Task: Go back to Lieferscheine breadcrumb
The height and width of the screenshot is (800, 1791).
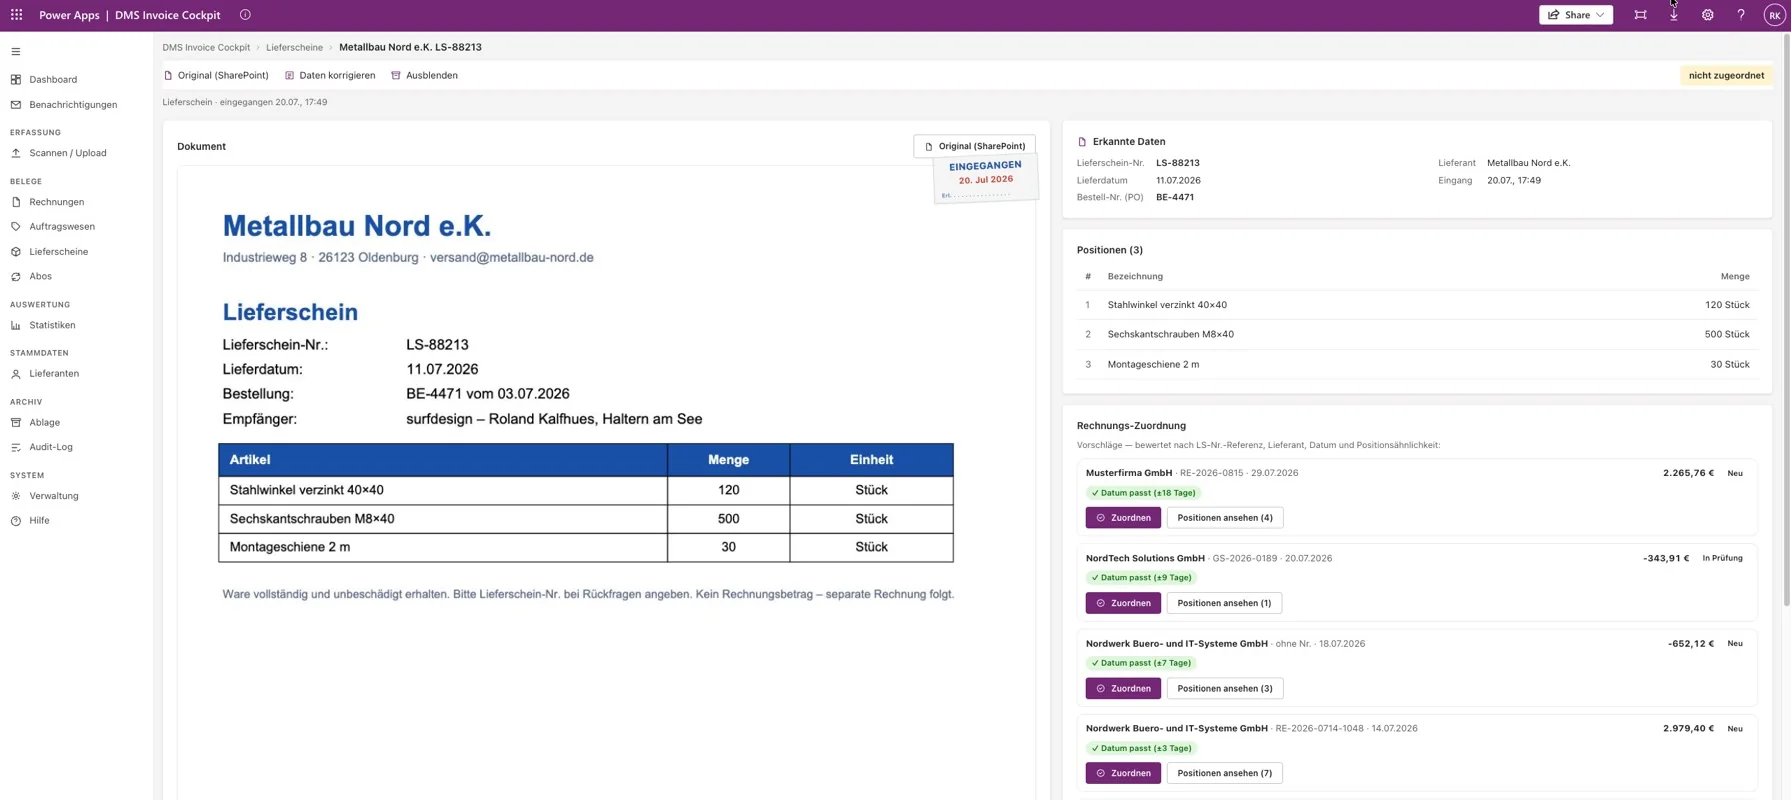Action: [x=294, y=47]
